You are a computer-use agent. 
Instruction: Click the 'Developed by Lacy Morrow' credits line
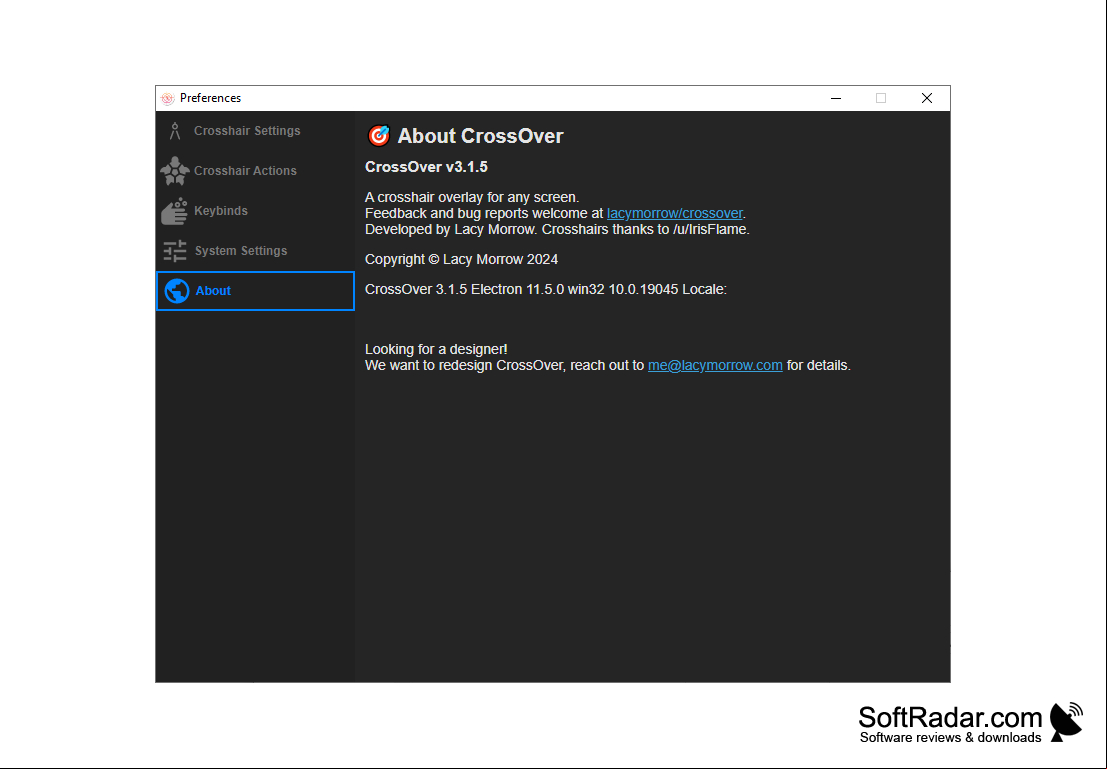[x=557, y=229]
